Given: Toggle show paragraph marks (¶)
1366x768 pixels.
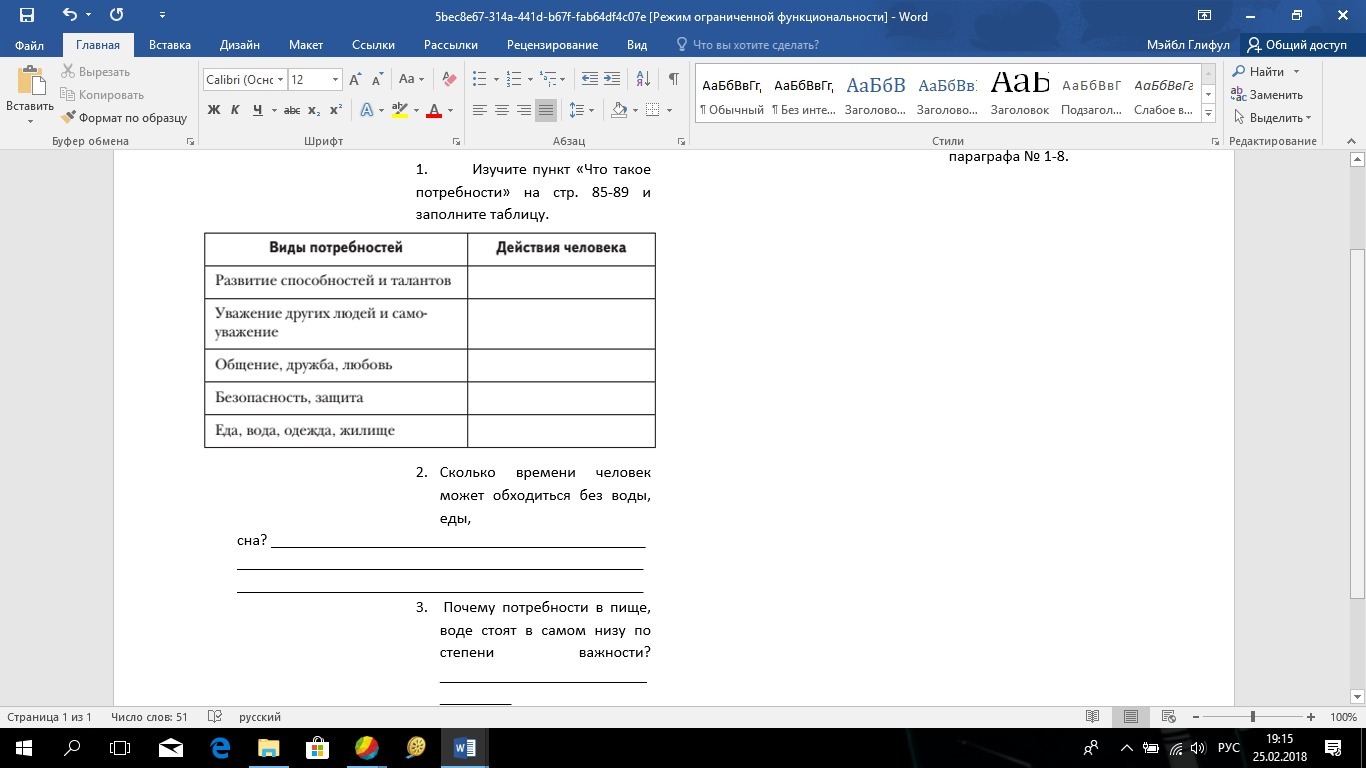Looking at the screenshot, I should click(674, 79).
